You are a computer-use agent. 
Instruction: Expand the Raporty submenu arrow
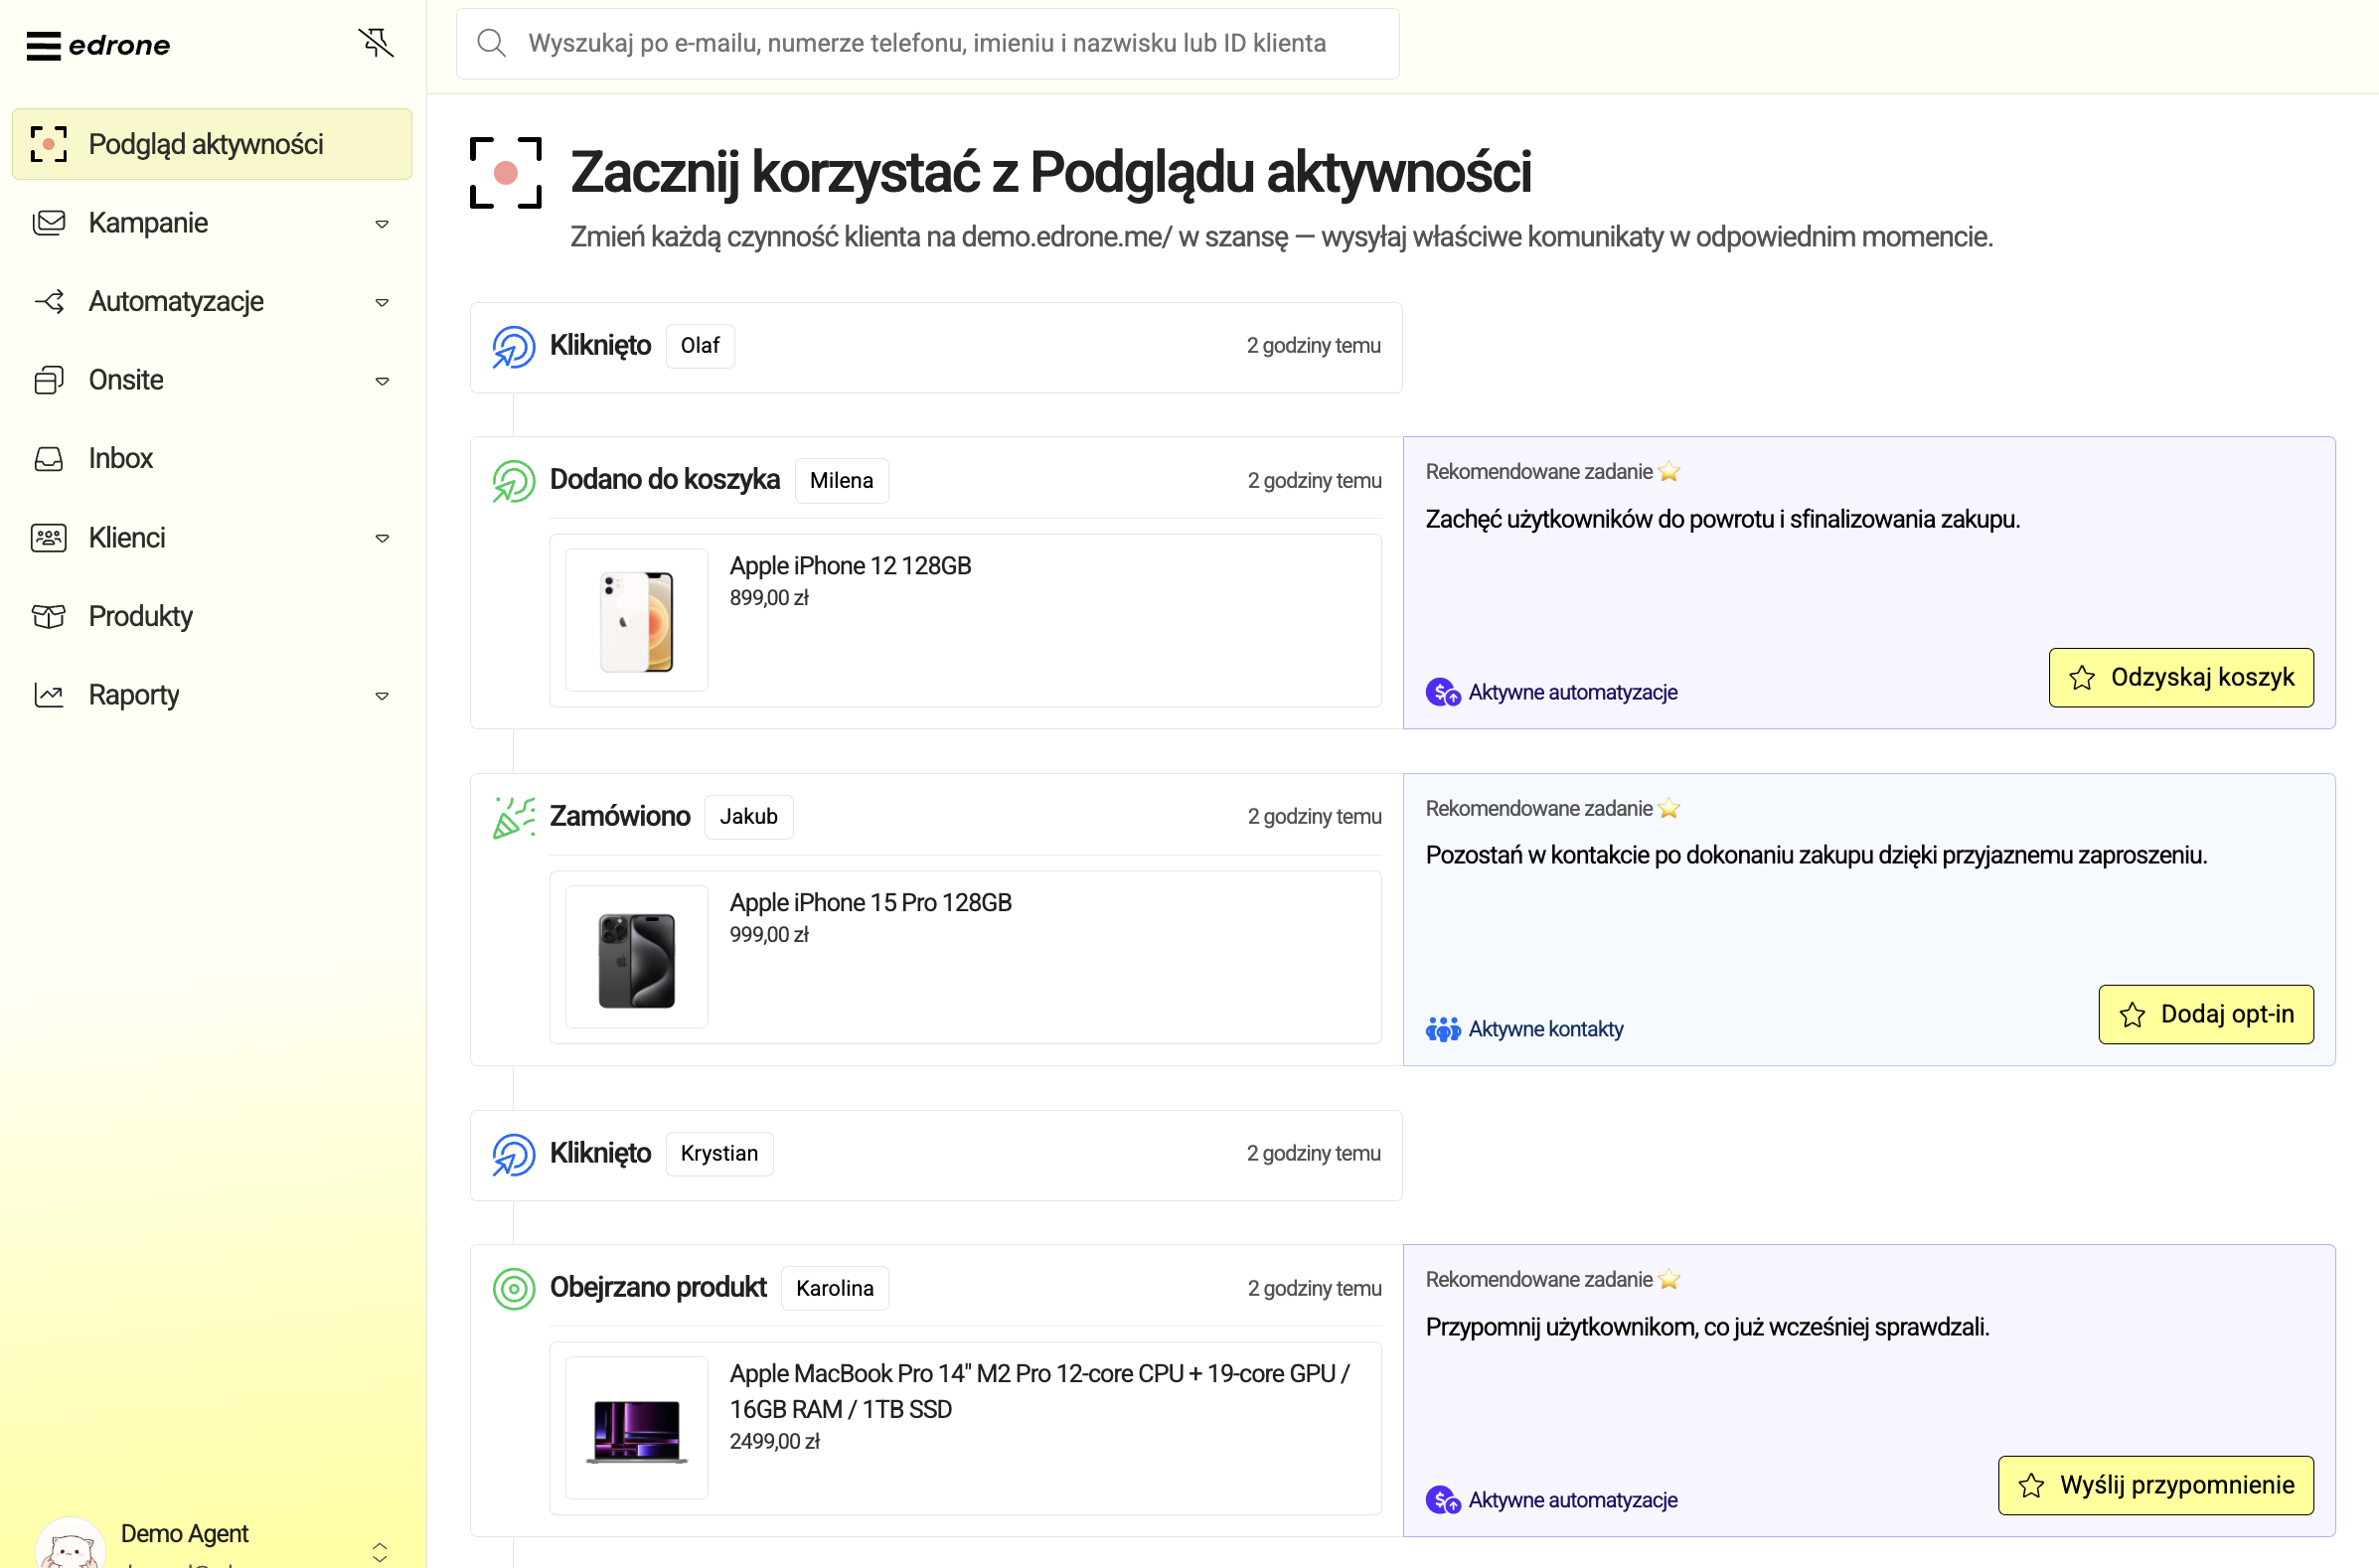382,696
